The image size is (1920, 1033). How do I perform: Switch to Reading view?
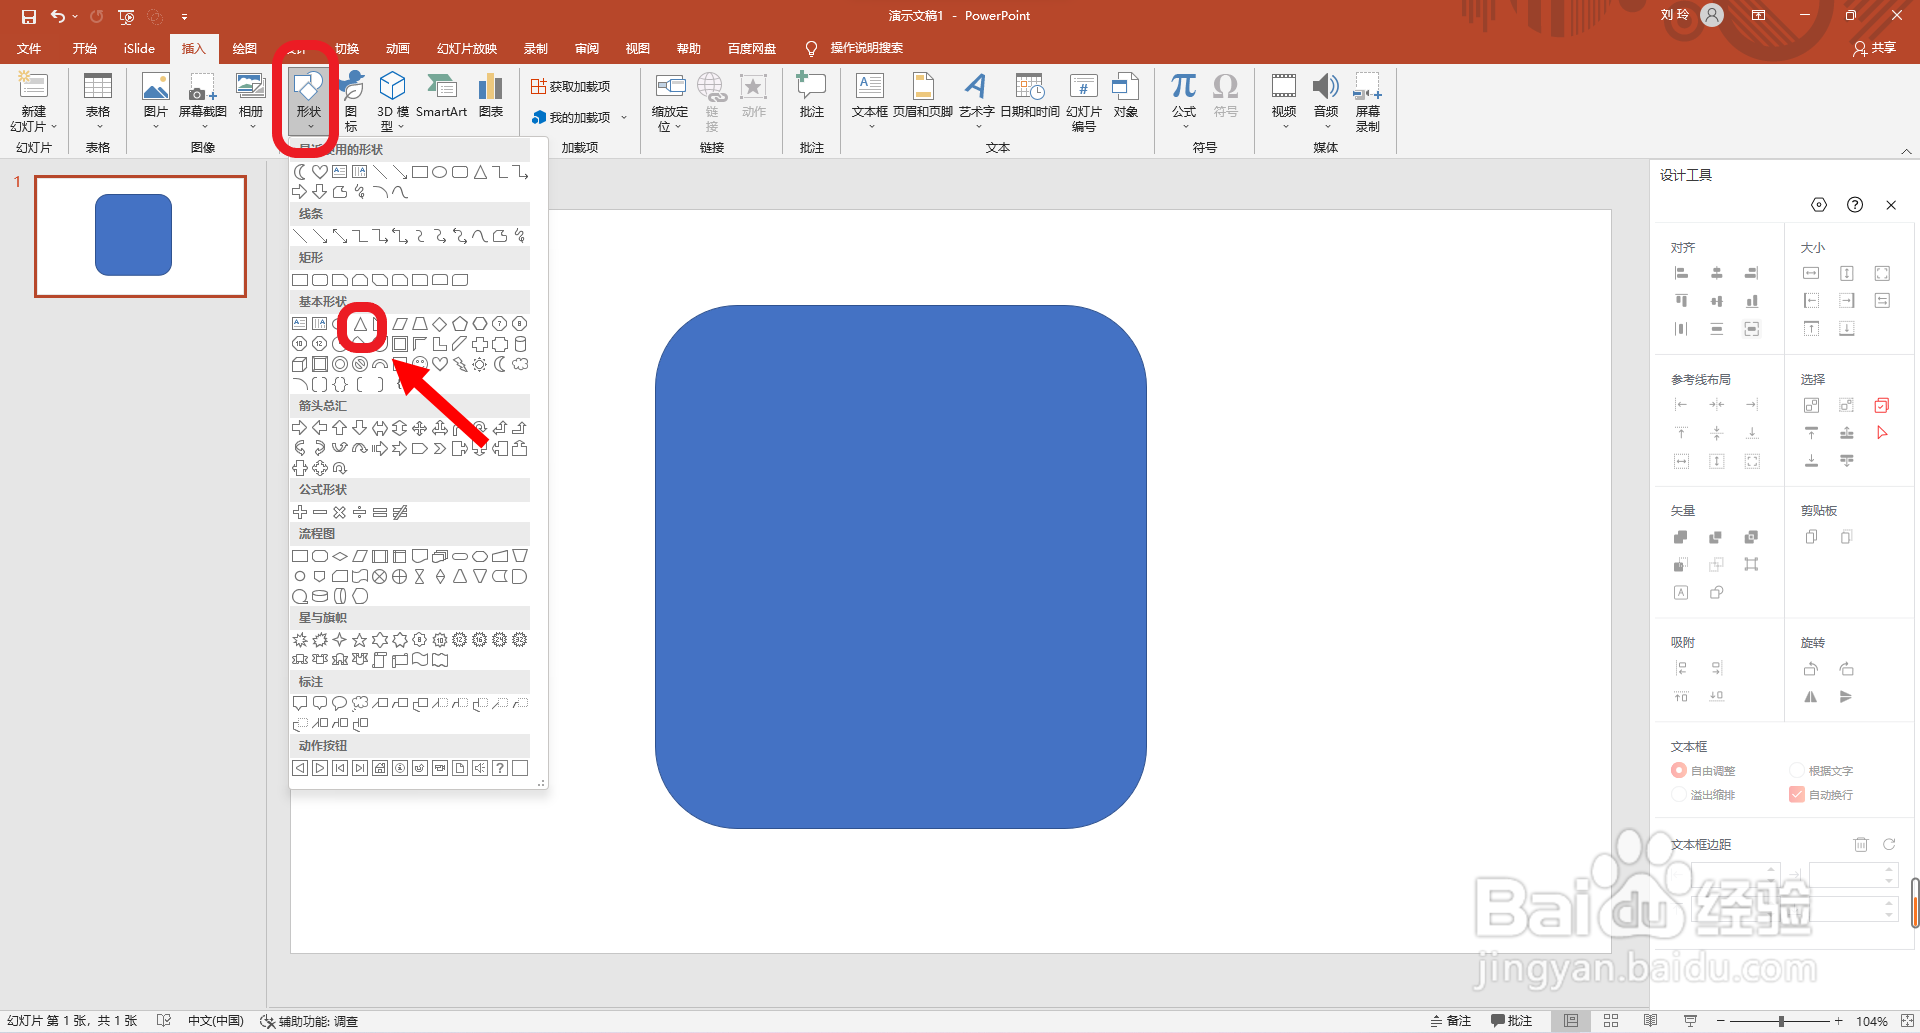(x=1650, y=1021)
